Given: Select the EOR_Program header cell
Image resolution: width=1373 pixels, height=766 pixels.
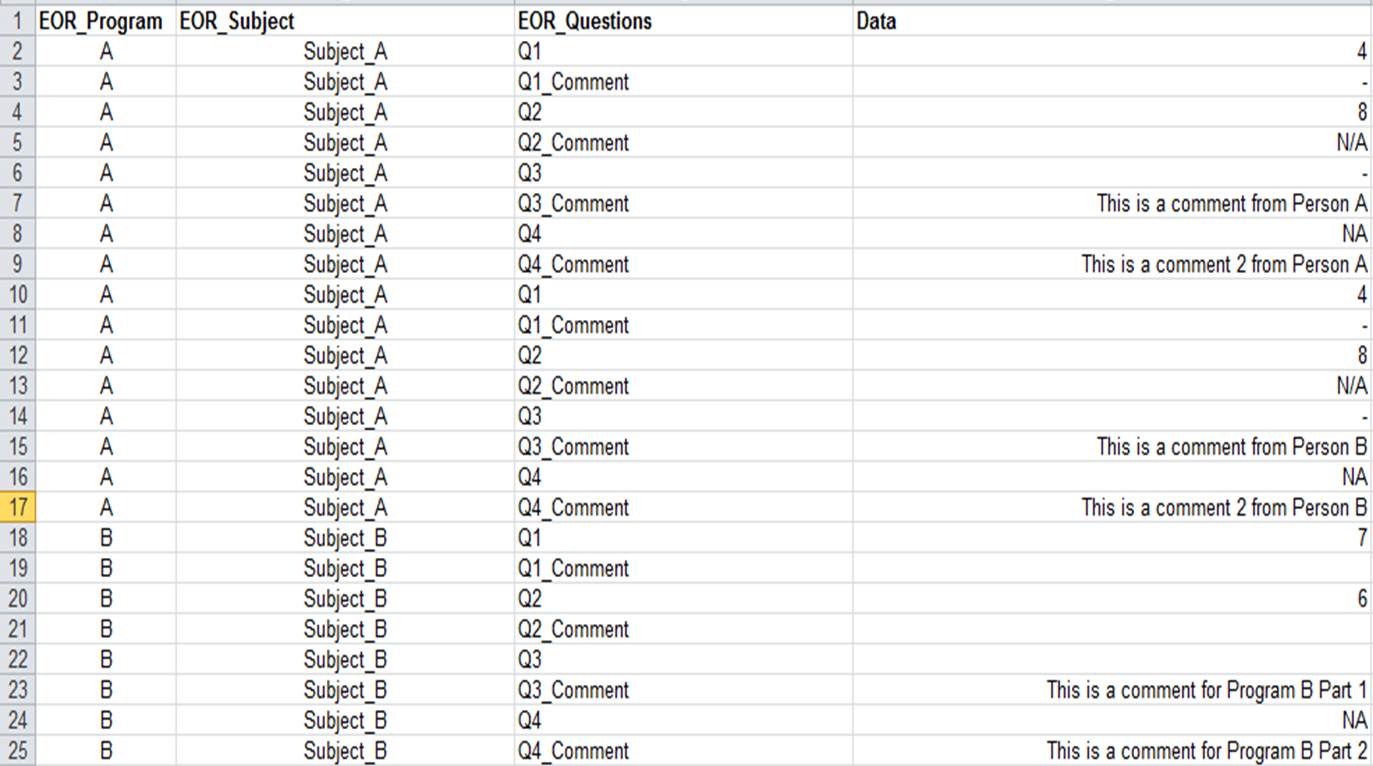Looking at the screenshot, I should [100, 21].
